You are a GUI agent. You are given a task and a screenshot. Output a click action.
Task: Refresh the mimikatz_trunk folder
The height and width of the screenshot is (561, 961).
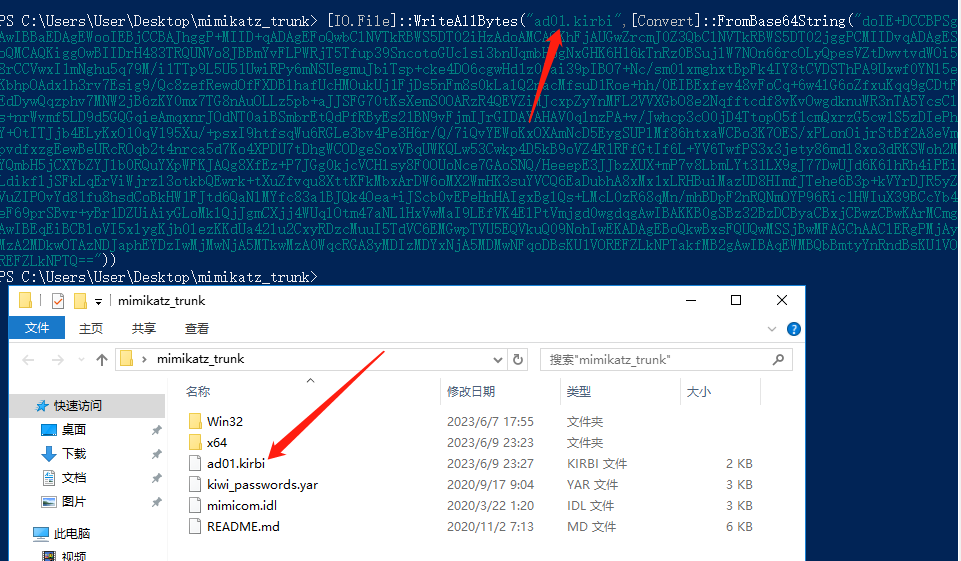tap(518, 360)
